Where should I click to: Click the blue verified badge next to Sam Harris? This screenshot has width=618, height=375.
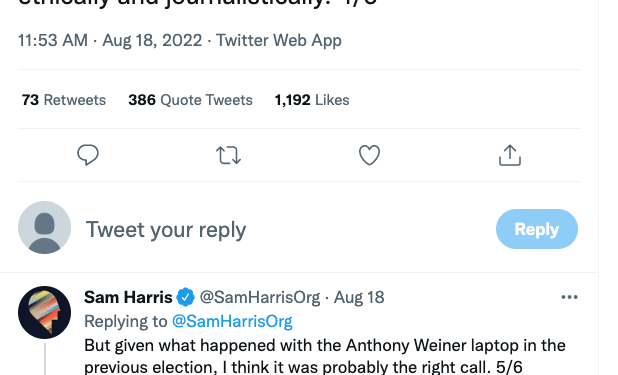(x=186, y=297)
